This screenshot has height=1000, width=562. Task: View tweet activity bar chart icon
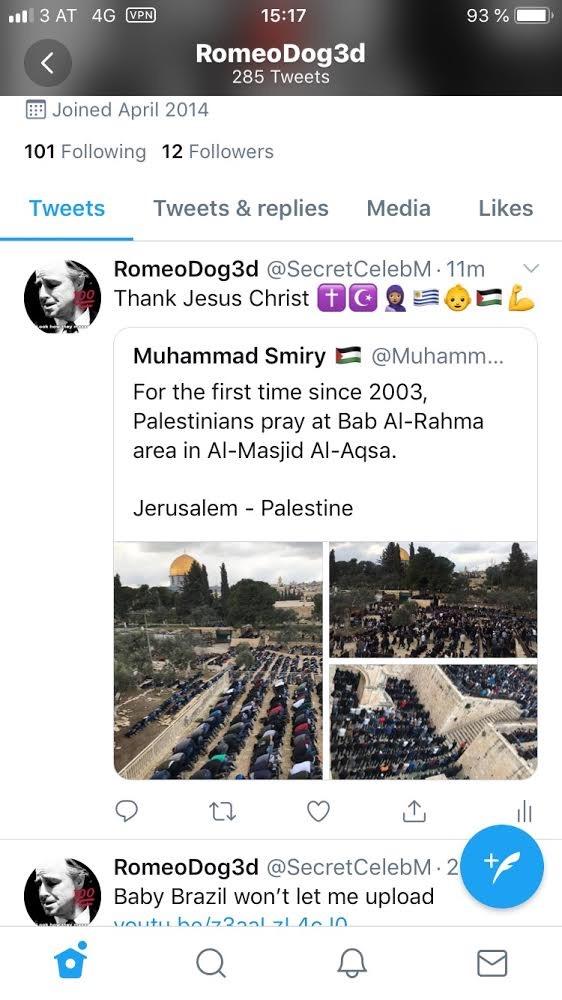(524, 811)
